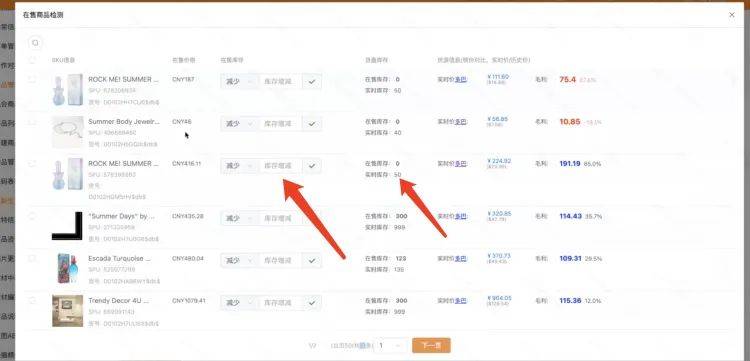Click checkmark button in Escada Turquoise row
Screen dimensions: 750x361
[x=312, y=261]
